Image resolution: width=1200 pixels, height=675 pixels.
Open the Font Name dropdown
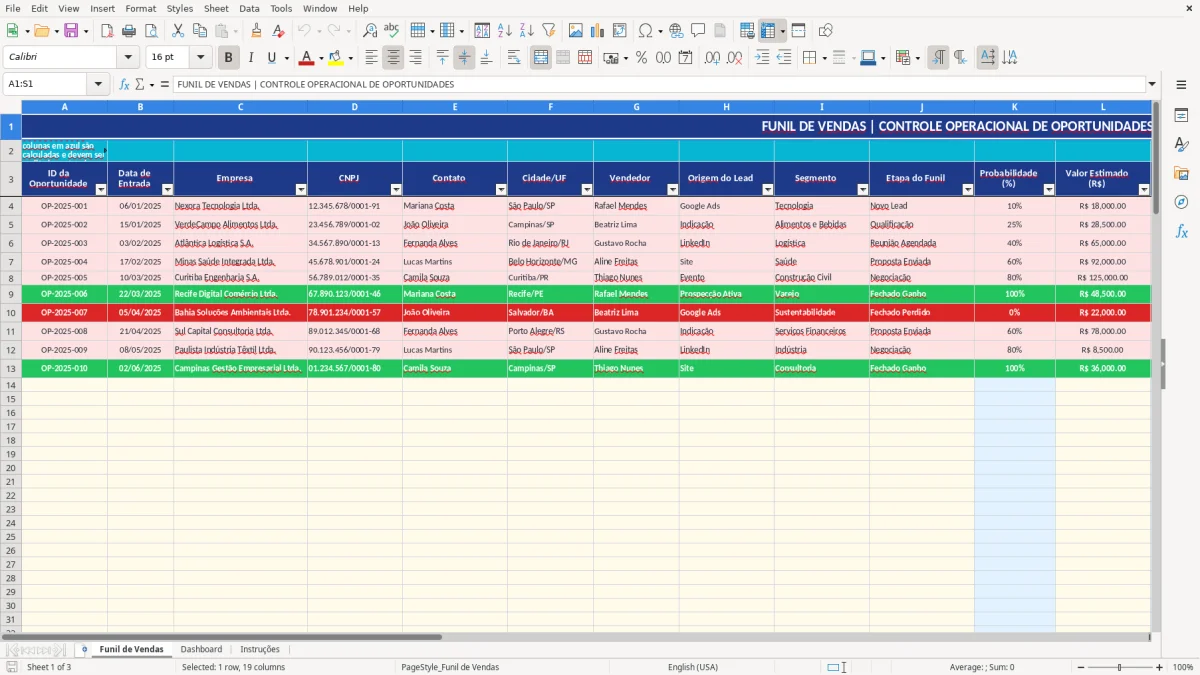127,58
